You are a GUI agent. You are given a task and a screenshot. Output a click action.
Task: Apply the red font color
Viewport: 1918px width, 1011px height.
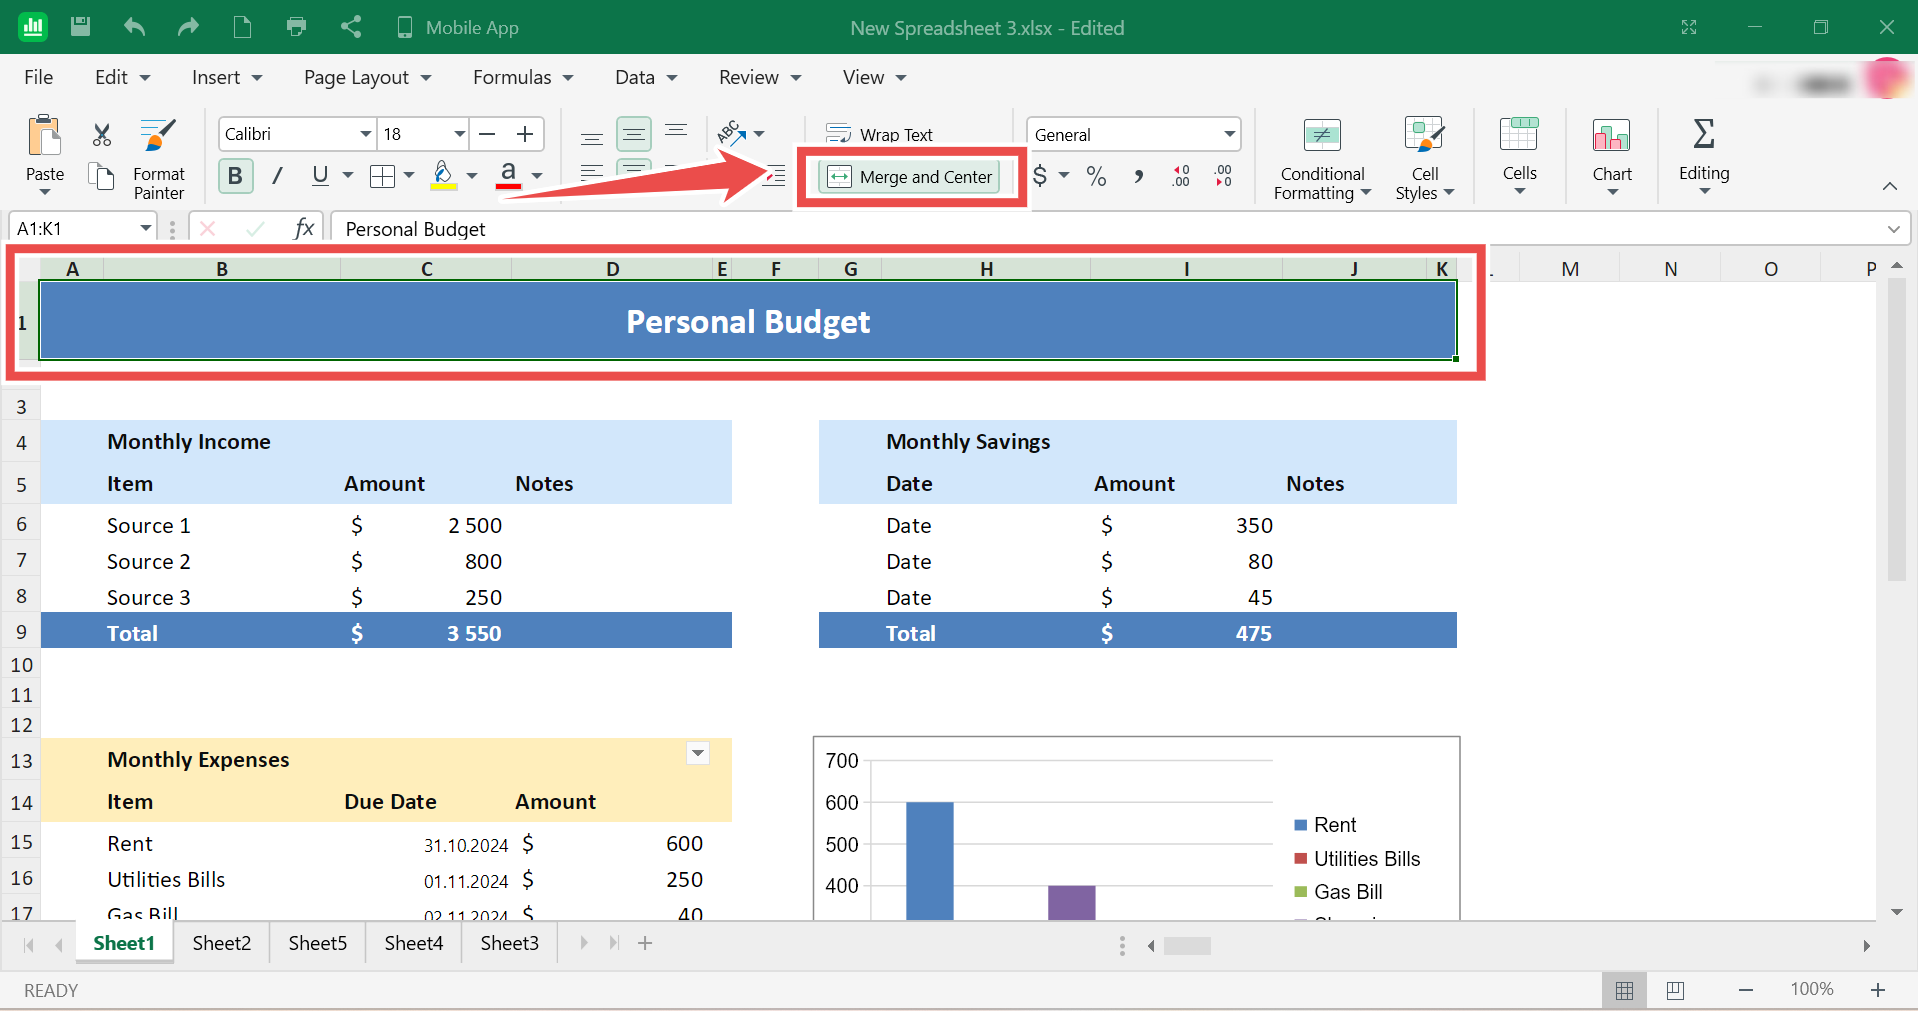[509, 176]
